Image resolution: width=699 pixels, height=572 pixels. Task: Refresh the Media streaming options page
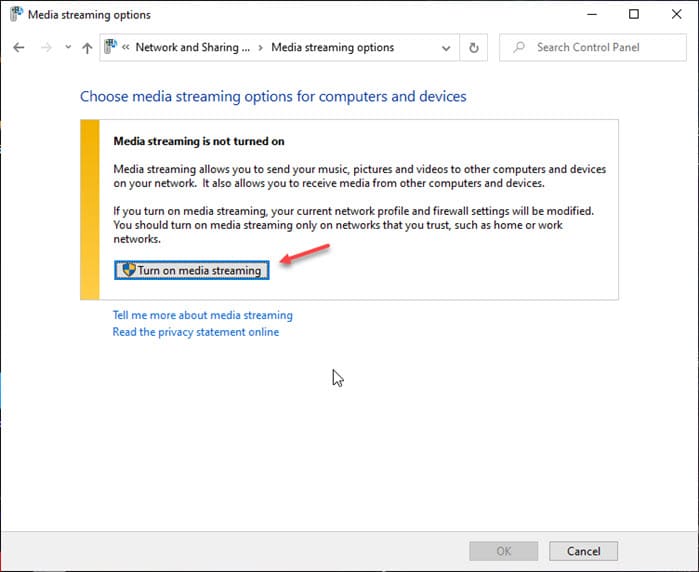tap(473, 47)
